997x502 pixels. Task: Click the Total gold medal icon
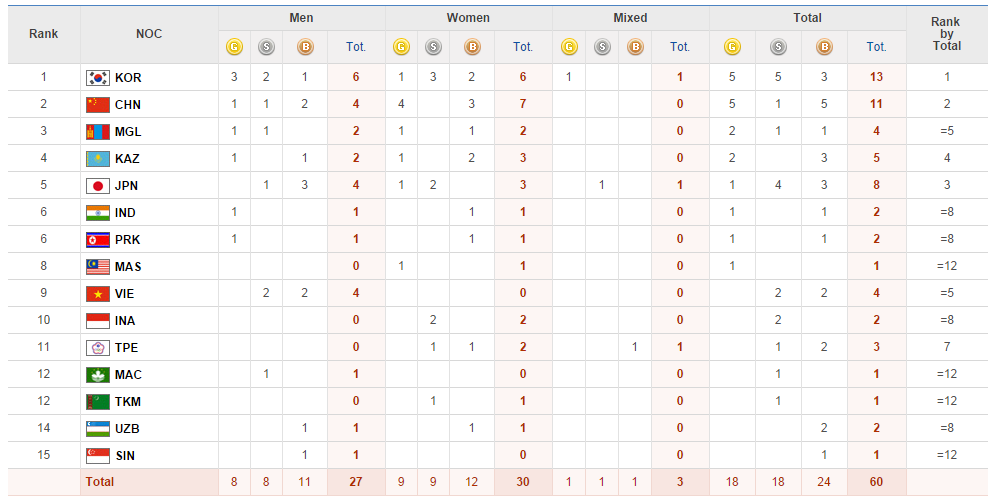click(x=732, y=46)
